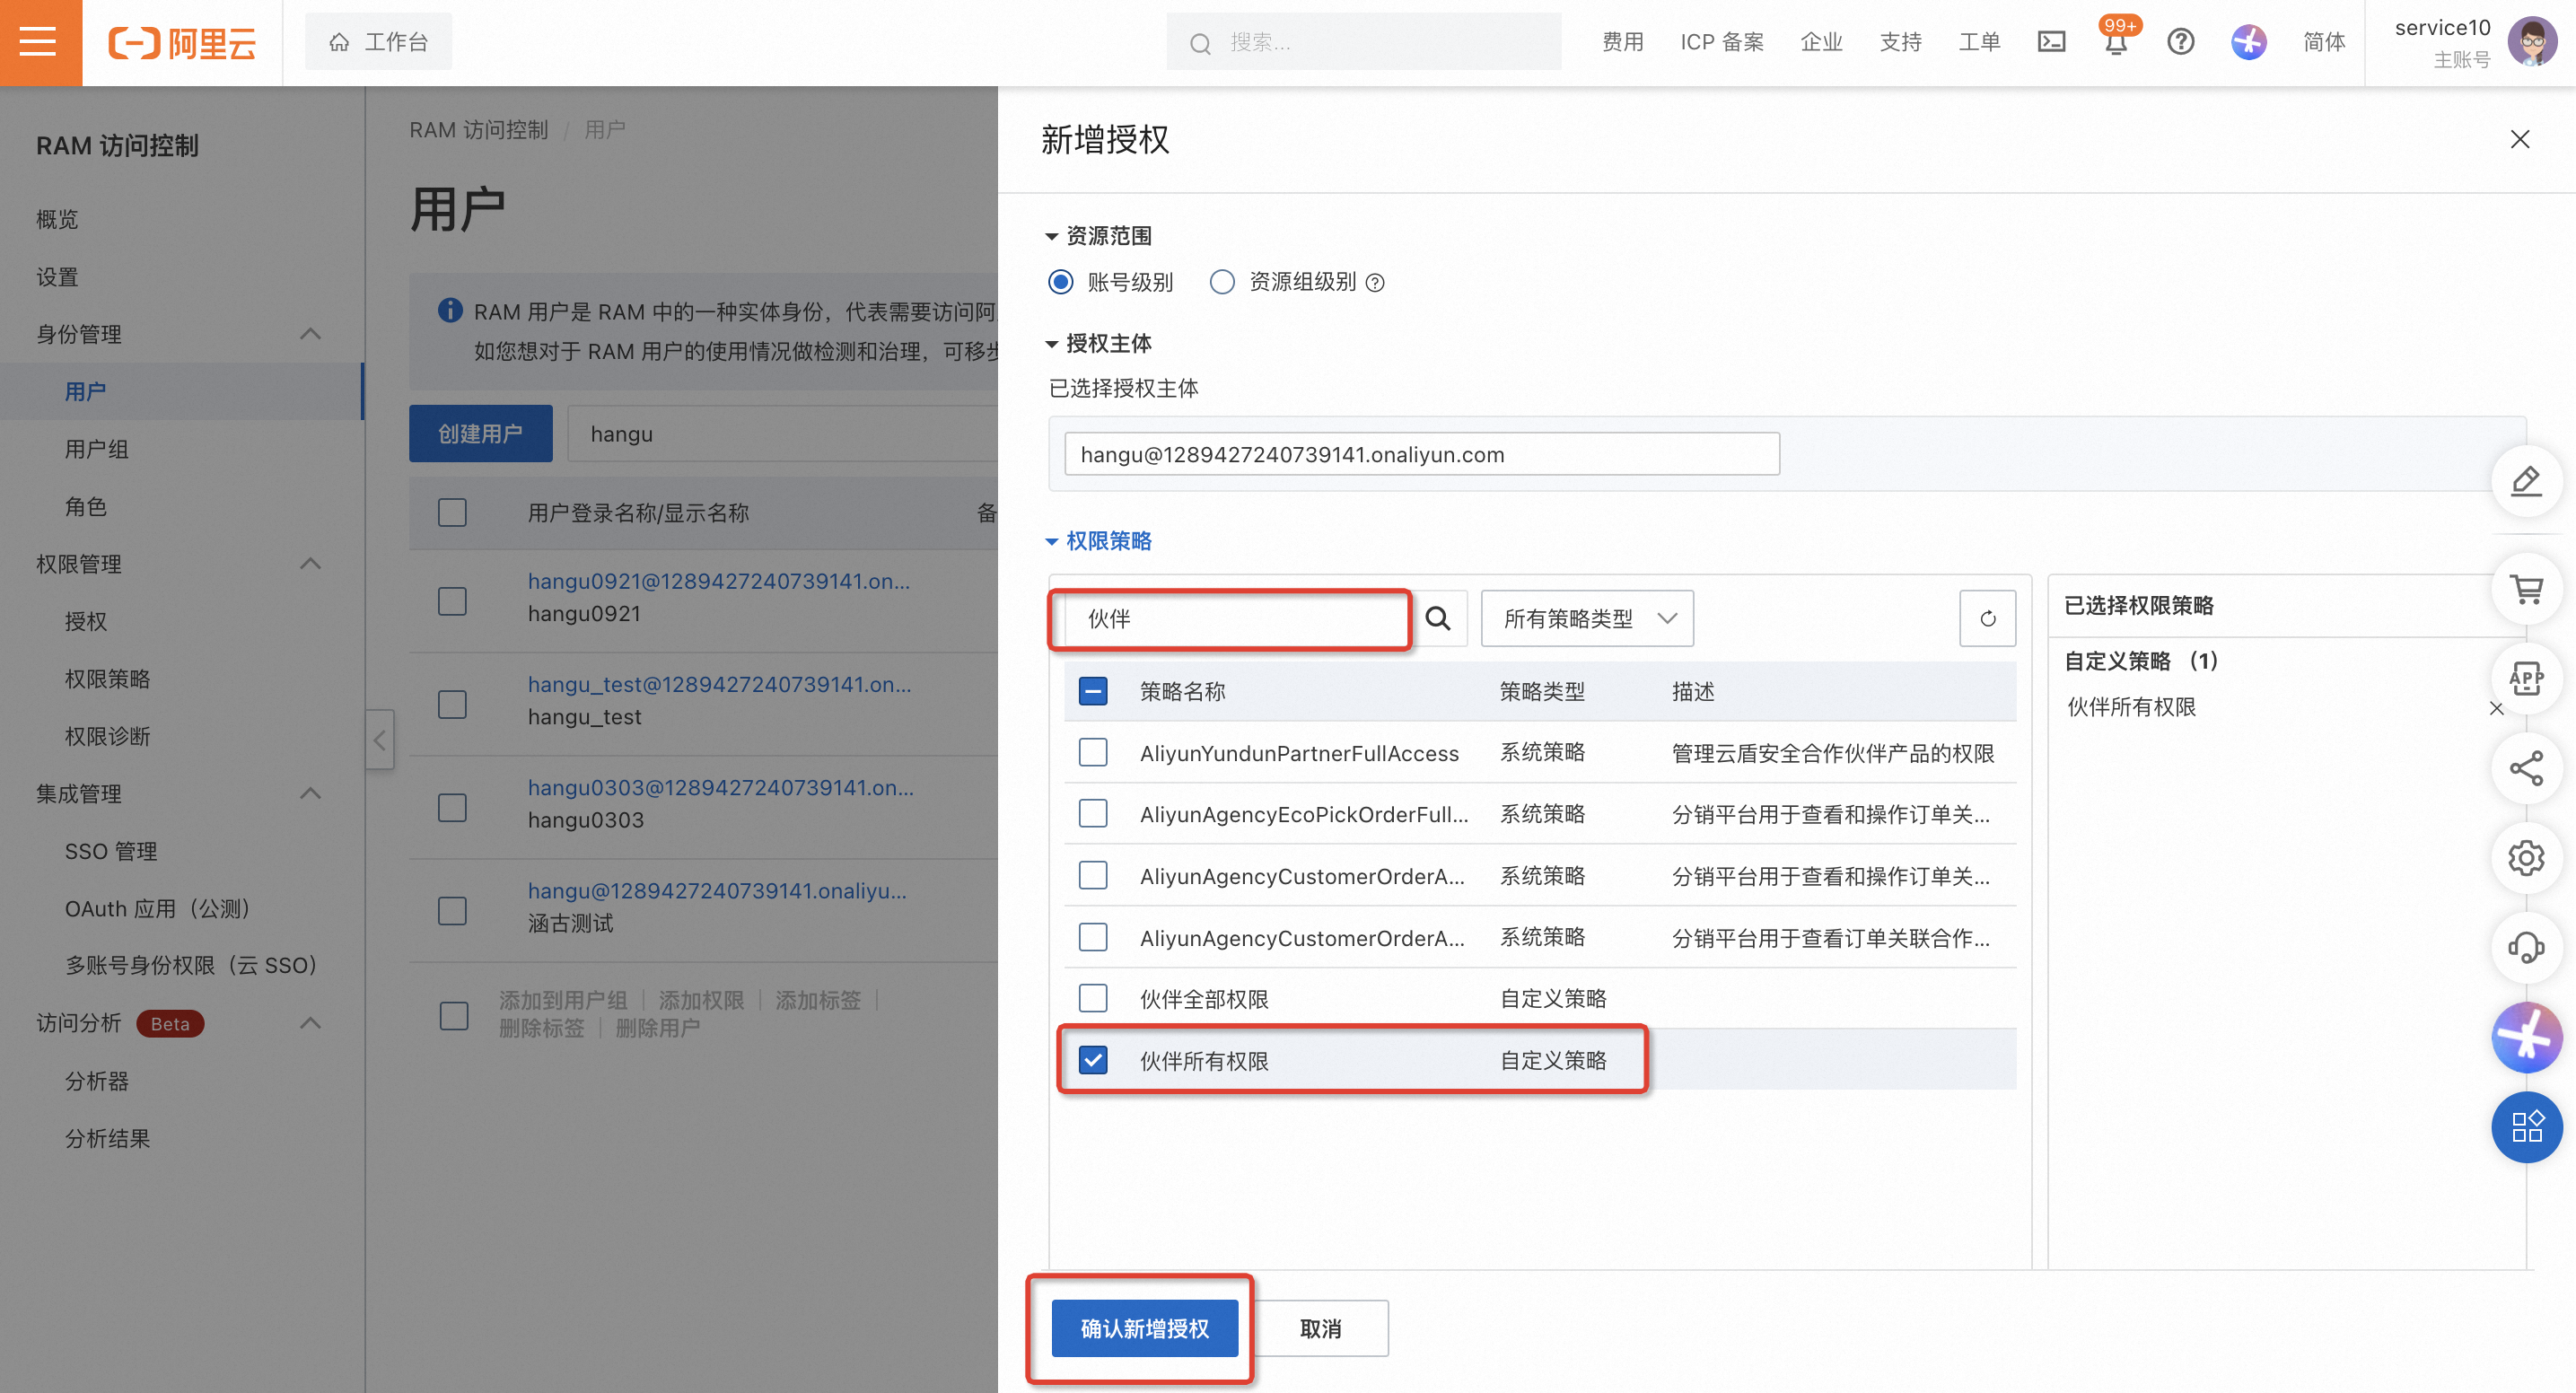Viewport: 2576px width, 1393px height.
Task: Check the 伙伴全部权限 policy checkbox
Action: pyautogui.click(x=1093, y=999)
